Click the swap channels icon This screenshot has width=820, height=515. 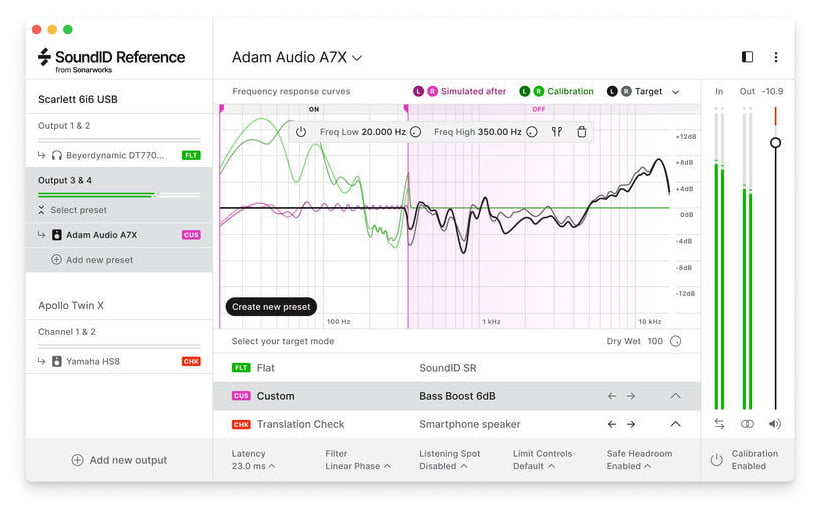720,424
